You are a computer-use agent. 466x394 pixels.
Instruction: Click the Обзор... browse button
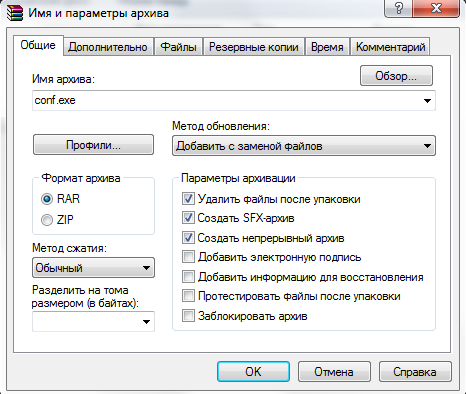(x=396, y=76)
